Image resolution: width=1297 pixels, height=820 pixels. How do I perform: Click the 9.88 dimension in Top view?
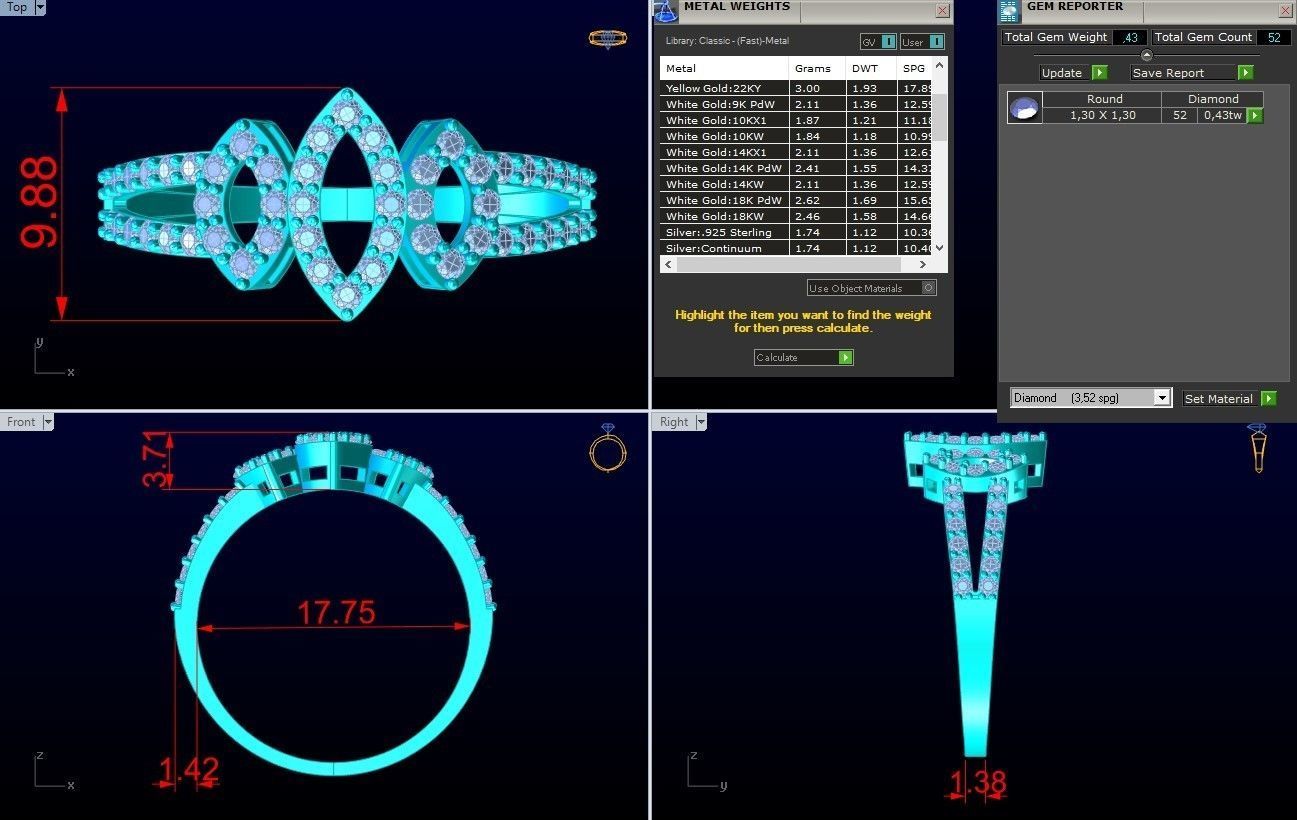click(38, 204)
